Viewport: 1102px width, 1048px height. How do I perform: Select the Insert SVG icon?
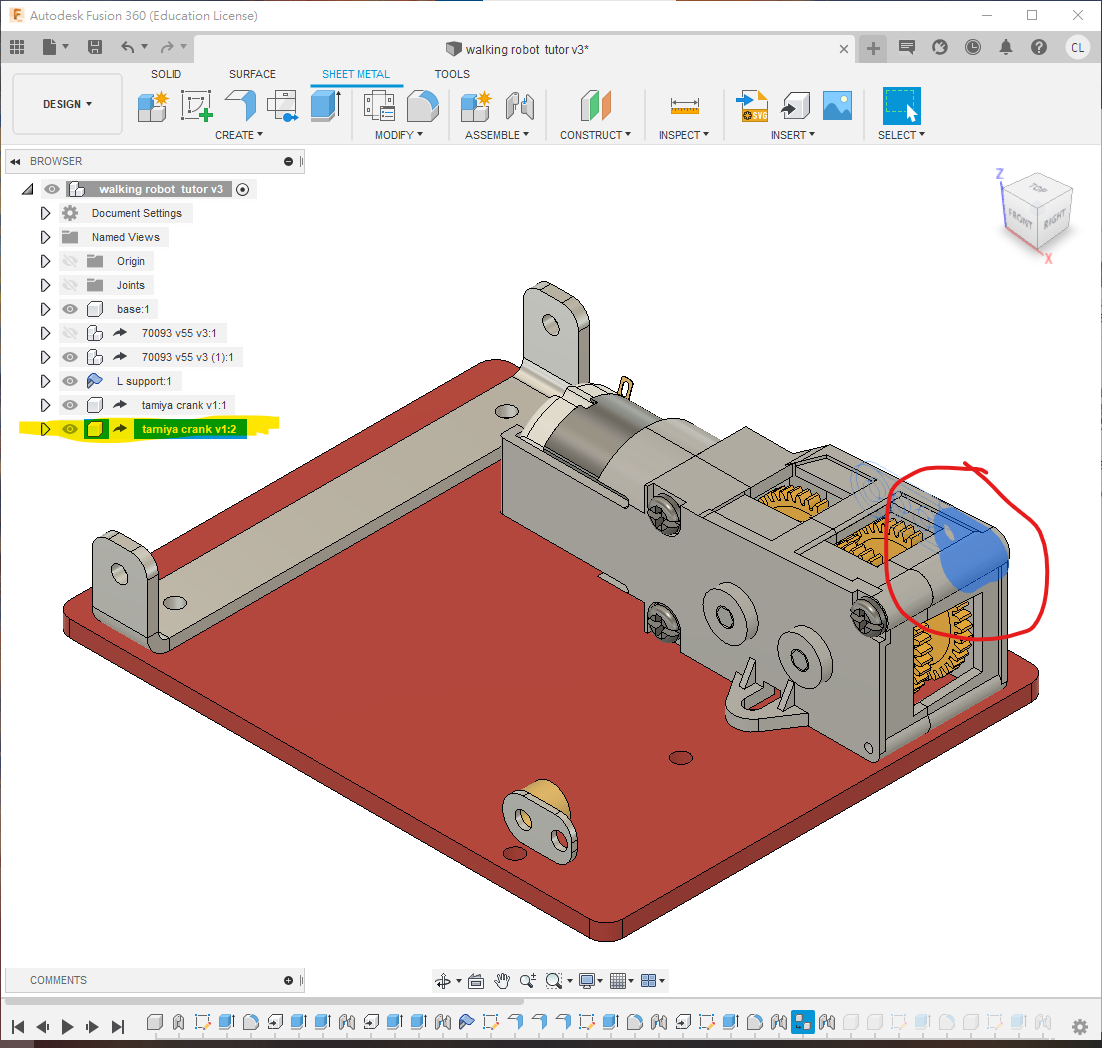[751, 104]
